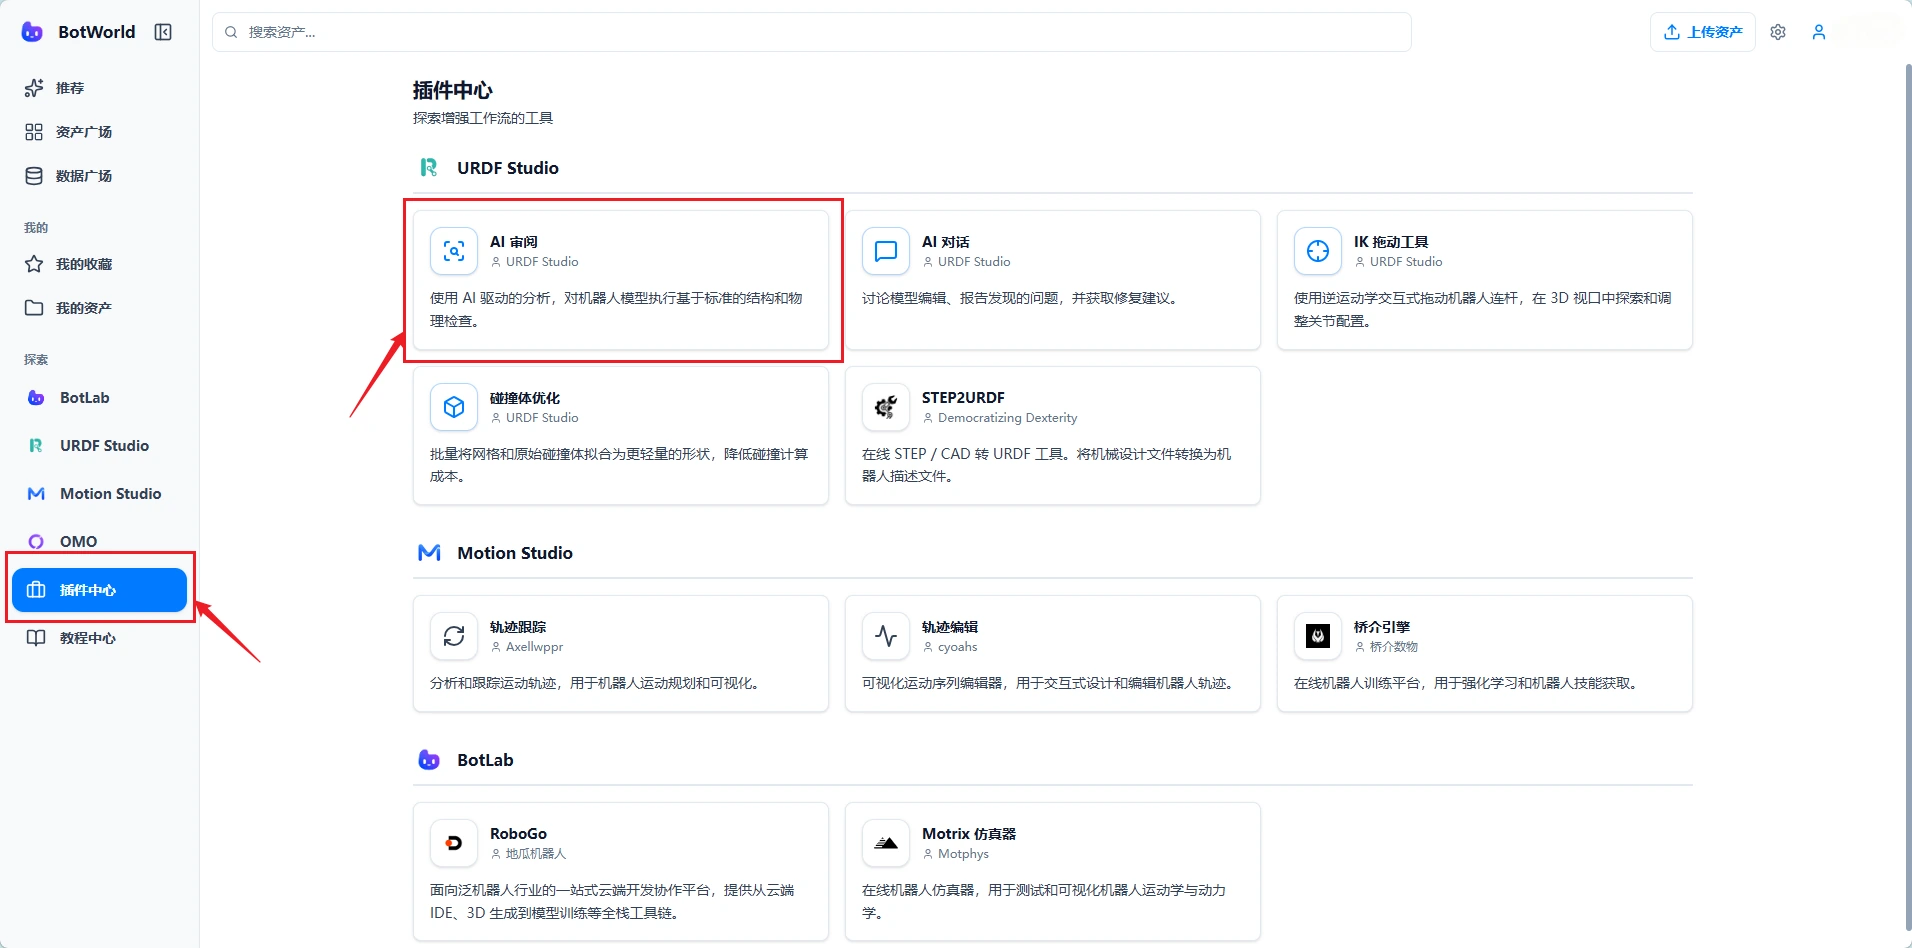
Task: Click author text 'Democratizing Dexterity'
Action: pos(1008,418)
